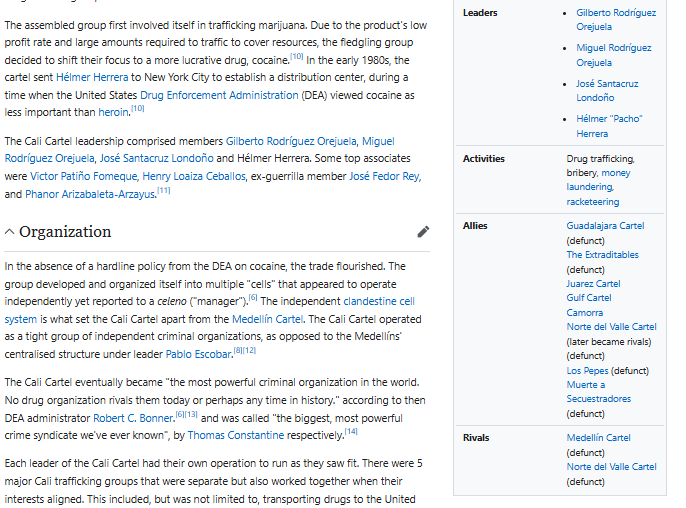The width and height of the screenshot is (686, 508).
Task: Open Medellín Cartel under Rivals
Action: pos(598,438)
